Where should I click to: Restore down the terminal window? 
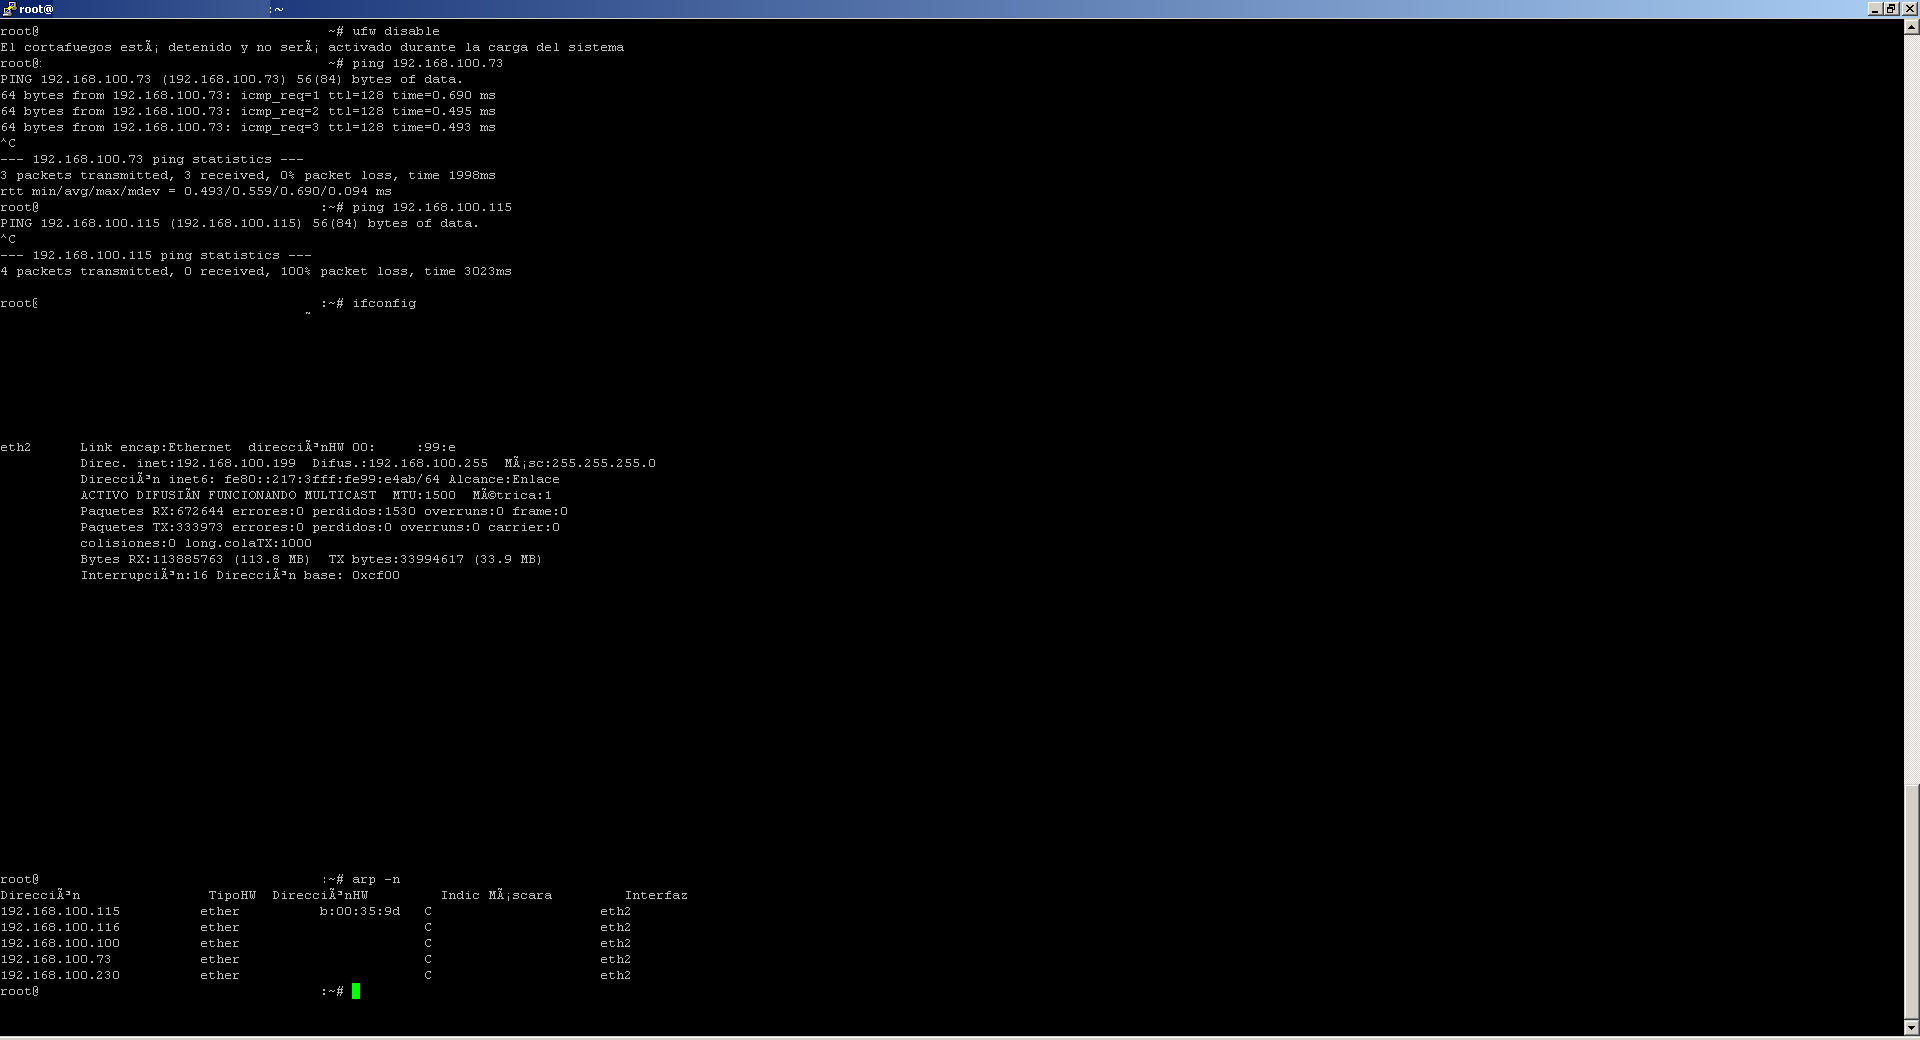[1891, 9]
